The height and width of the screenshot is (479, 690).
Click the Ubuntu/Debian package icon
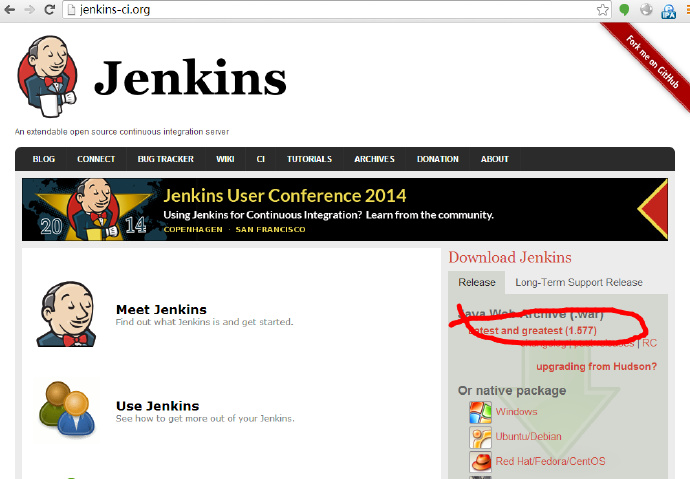480,437
